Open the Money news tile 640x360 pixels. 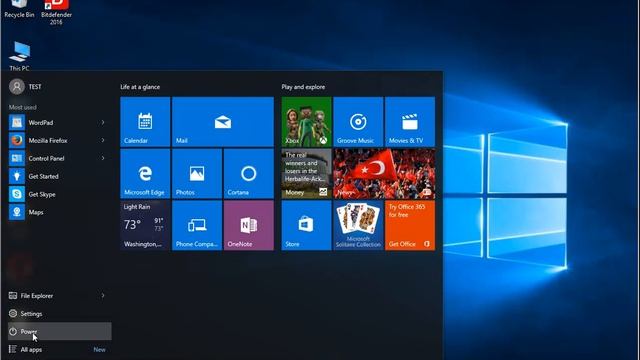coord(307,173)
